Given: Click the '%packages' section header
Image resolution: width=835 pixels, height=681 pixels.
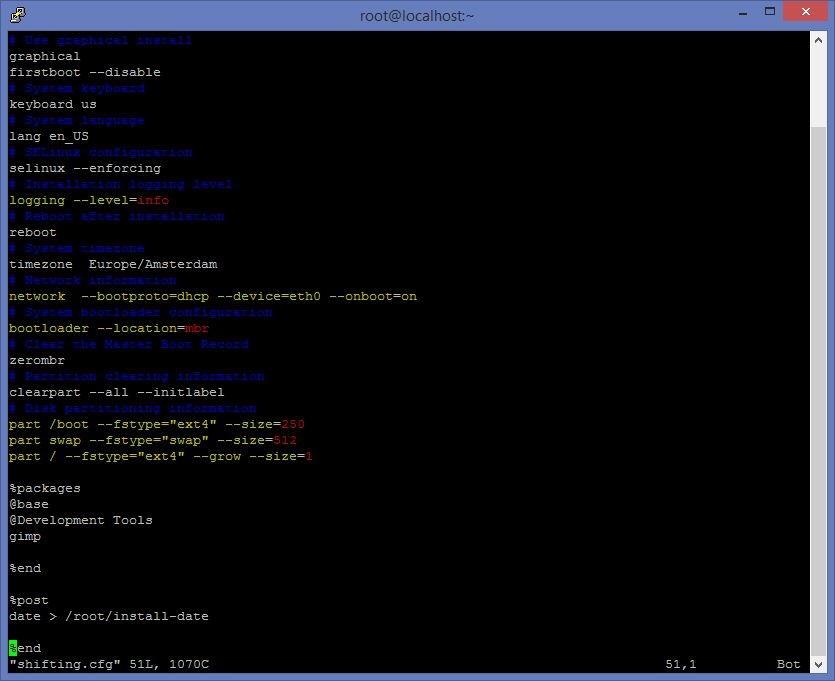Looking at the screenshot, I should point(45,488).
